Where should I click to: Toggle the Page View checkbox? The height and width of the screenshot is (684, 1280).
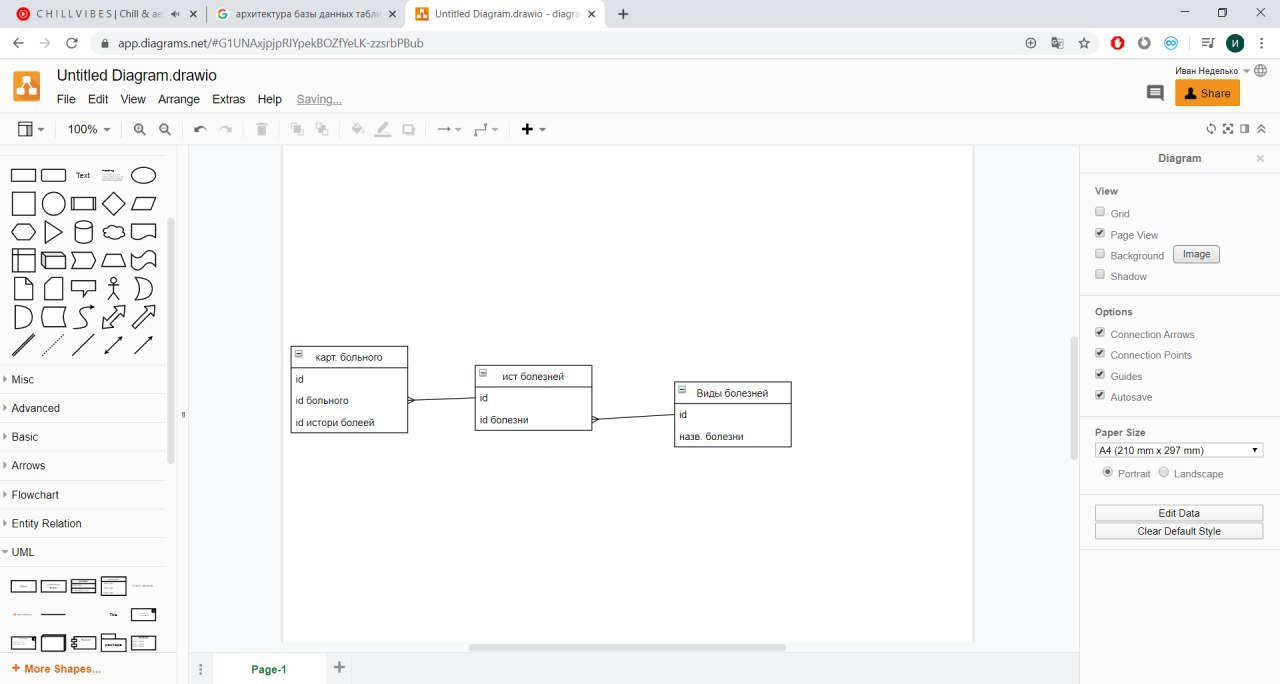point(1100,233)
